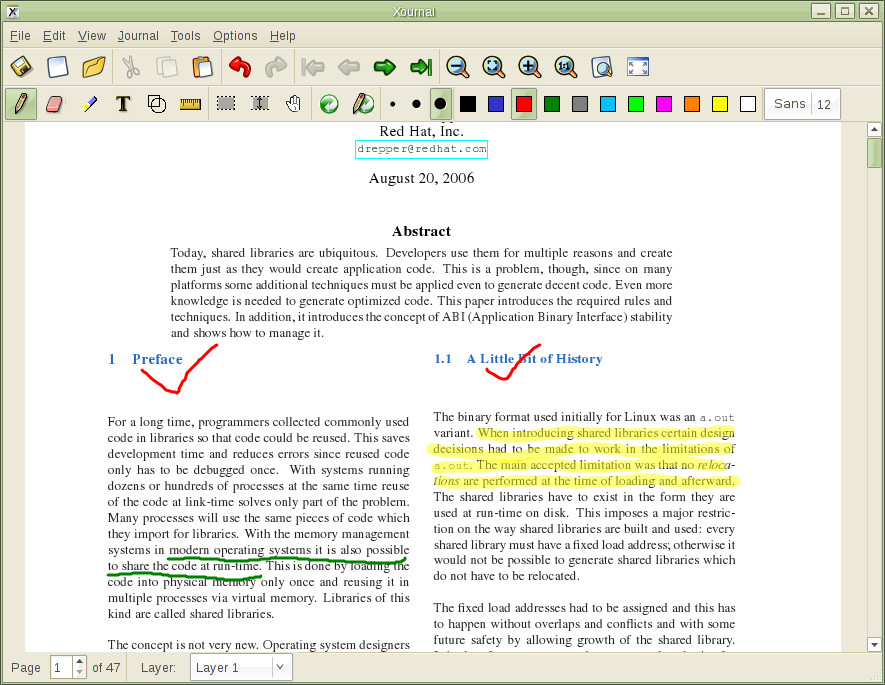Toggle the Ruler tool
This screenshot has width=885, height=685.
click(190, 104)
